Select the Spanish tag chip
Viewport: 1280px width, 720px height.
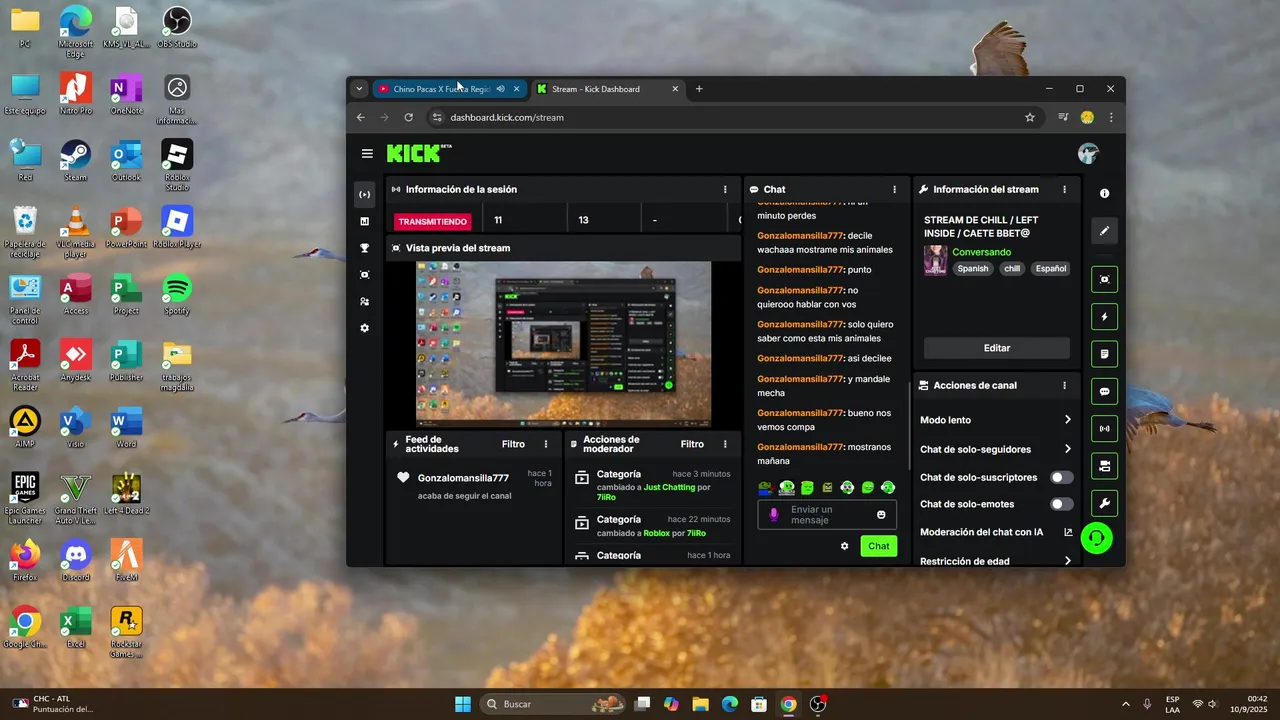(x=973, y=268)
